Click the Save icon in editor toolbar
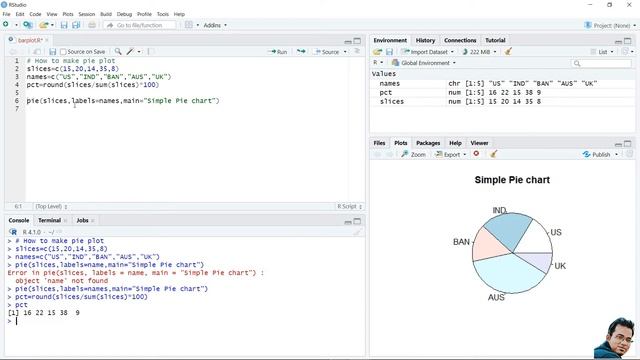 pos(52,51)
